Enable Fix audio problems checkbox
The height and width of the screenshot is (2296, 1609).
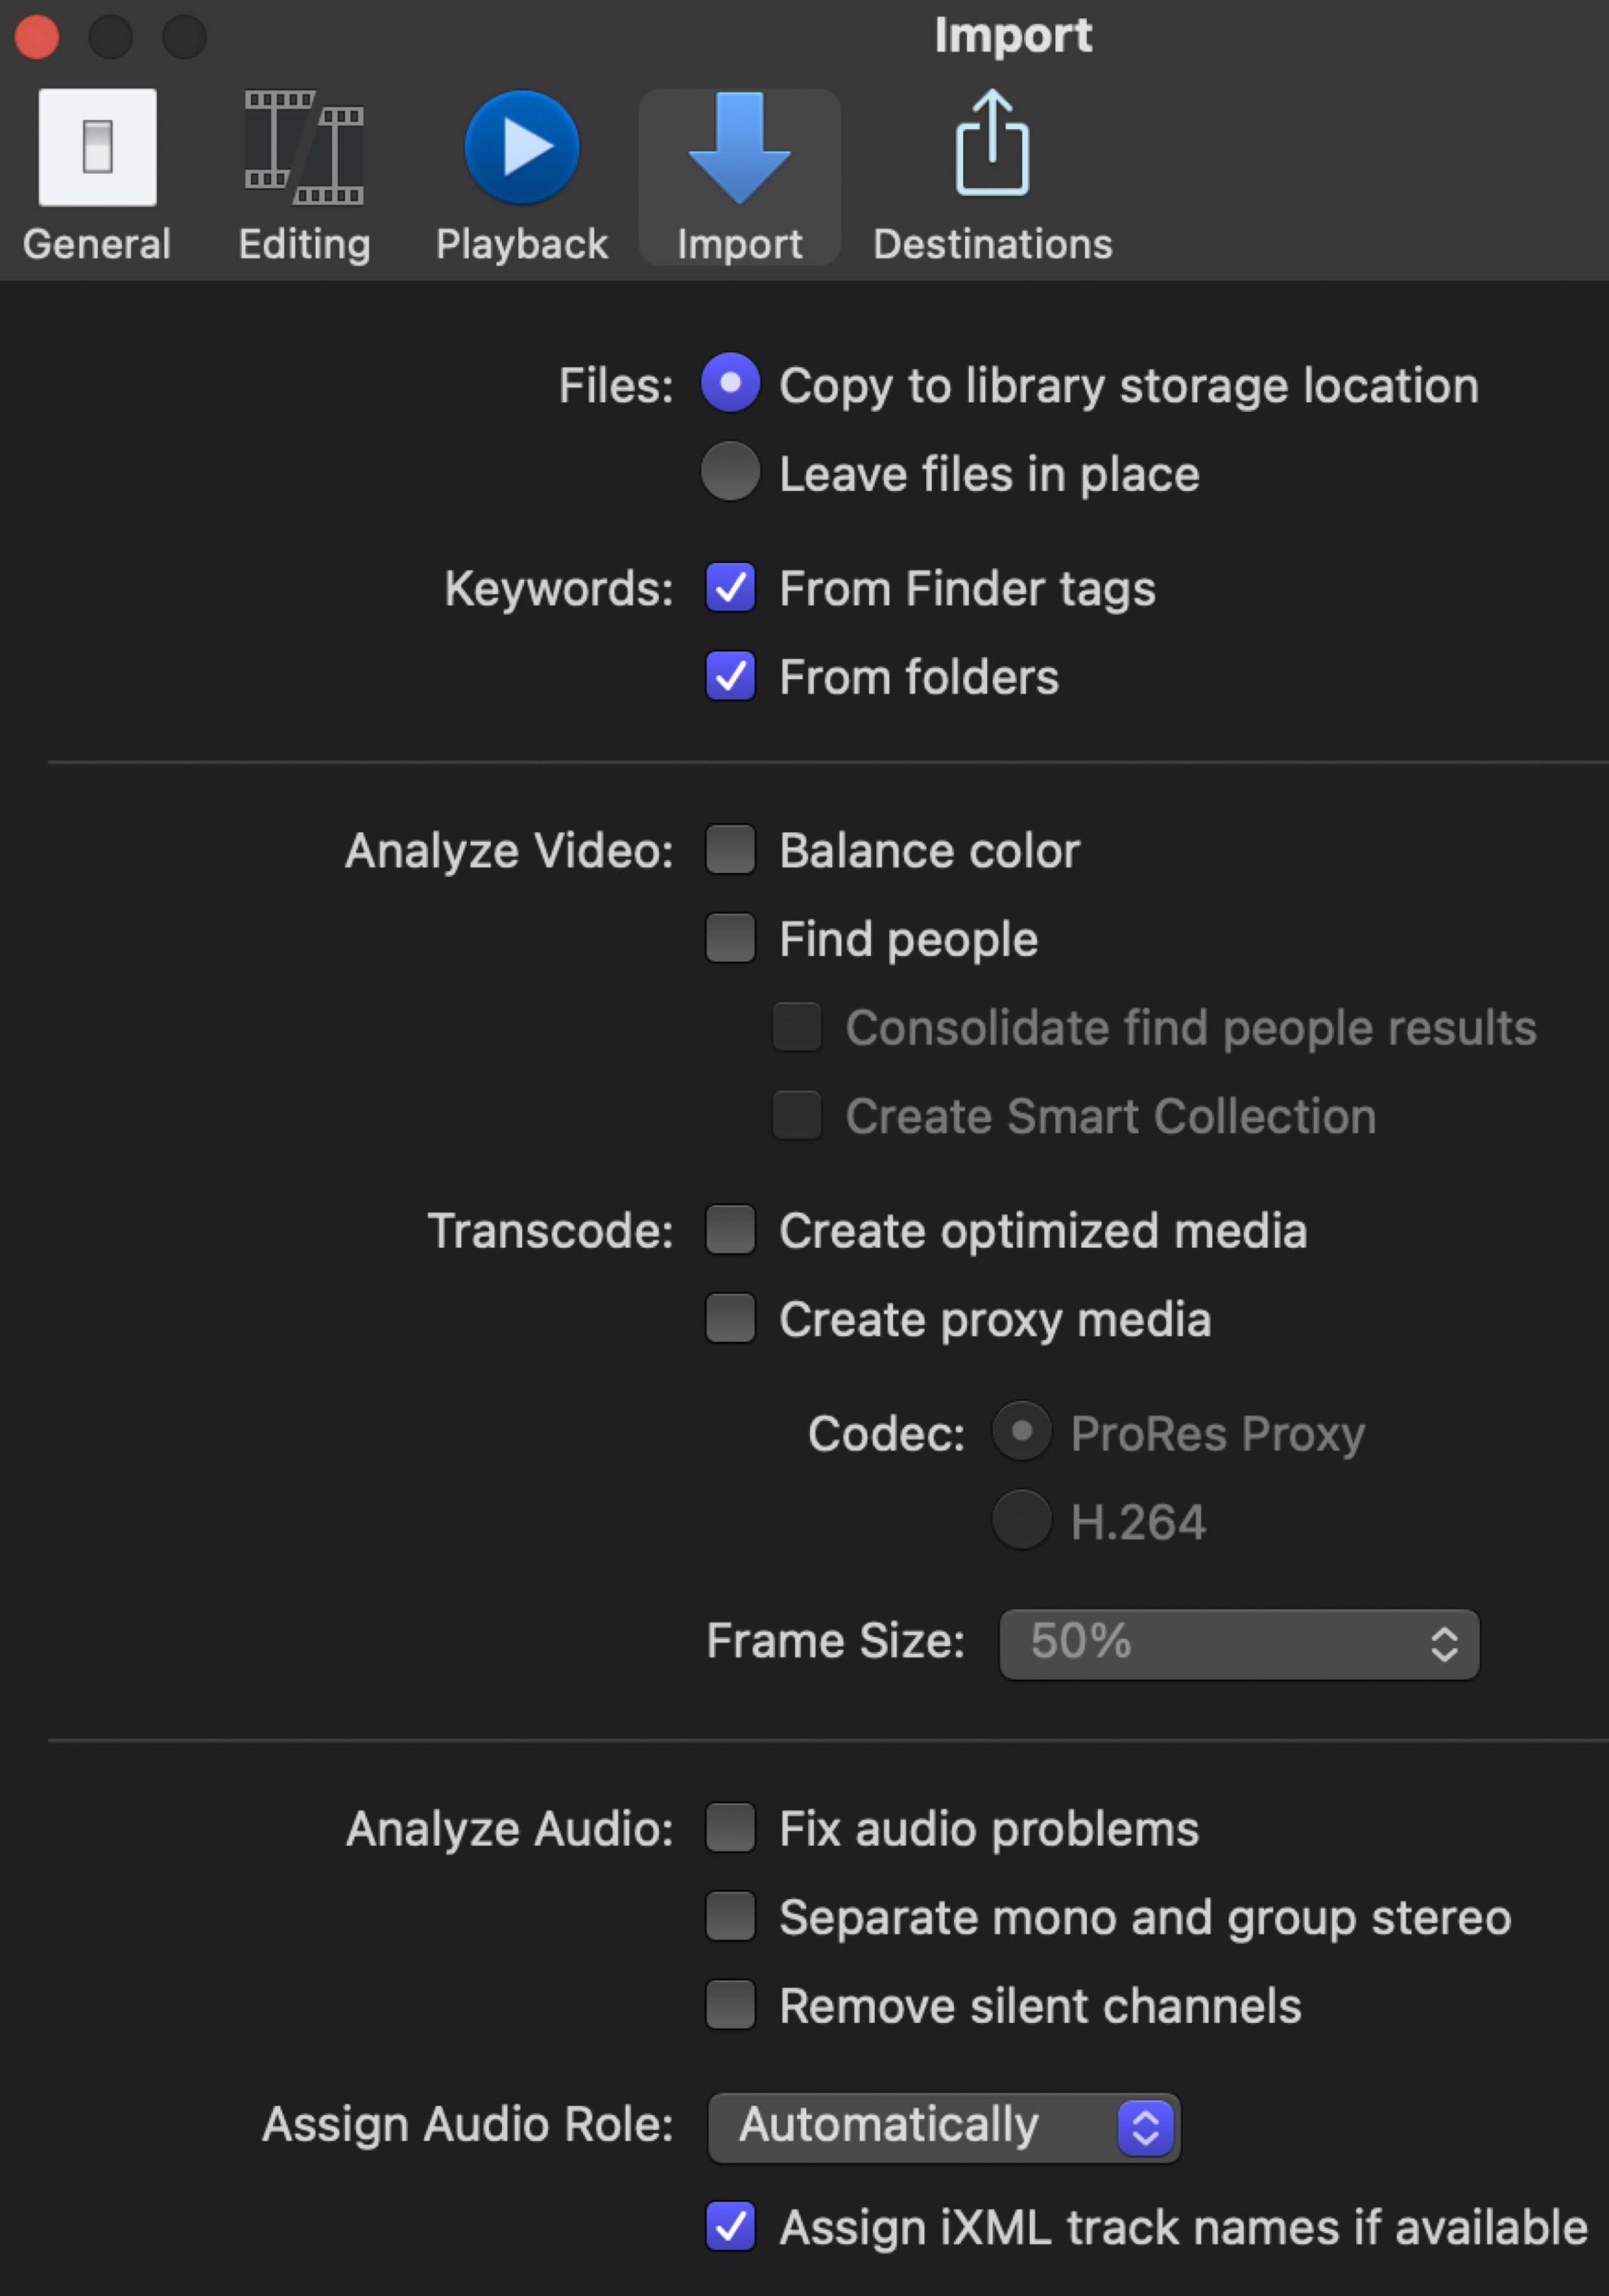731,1827
